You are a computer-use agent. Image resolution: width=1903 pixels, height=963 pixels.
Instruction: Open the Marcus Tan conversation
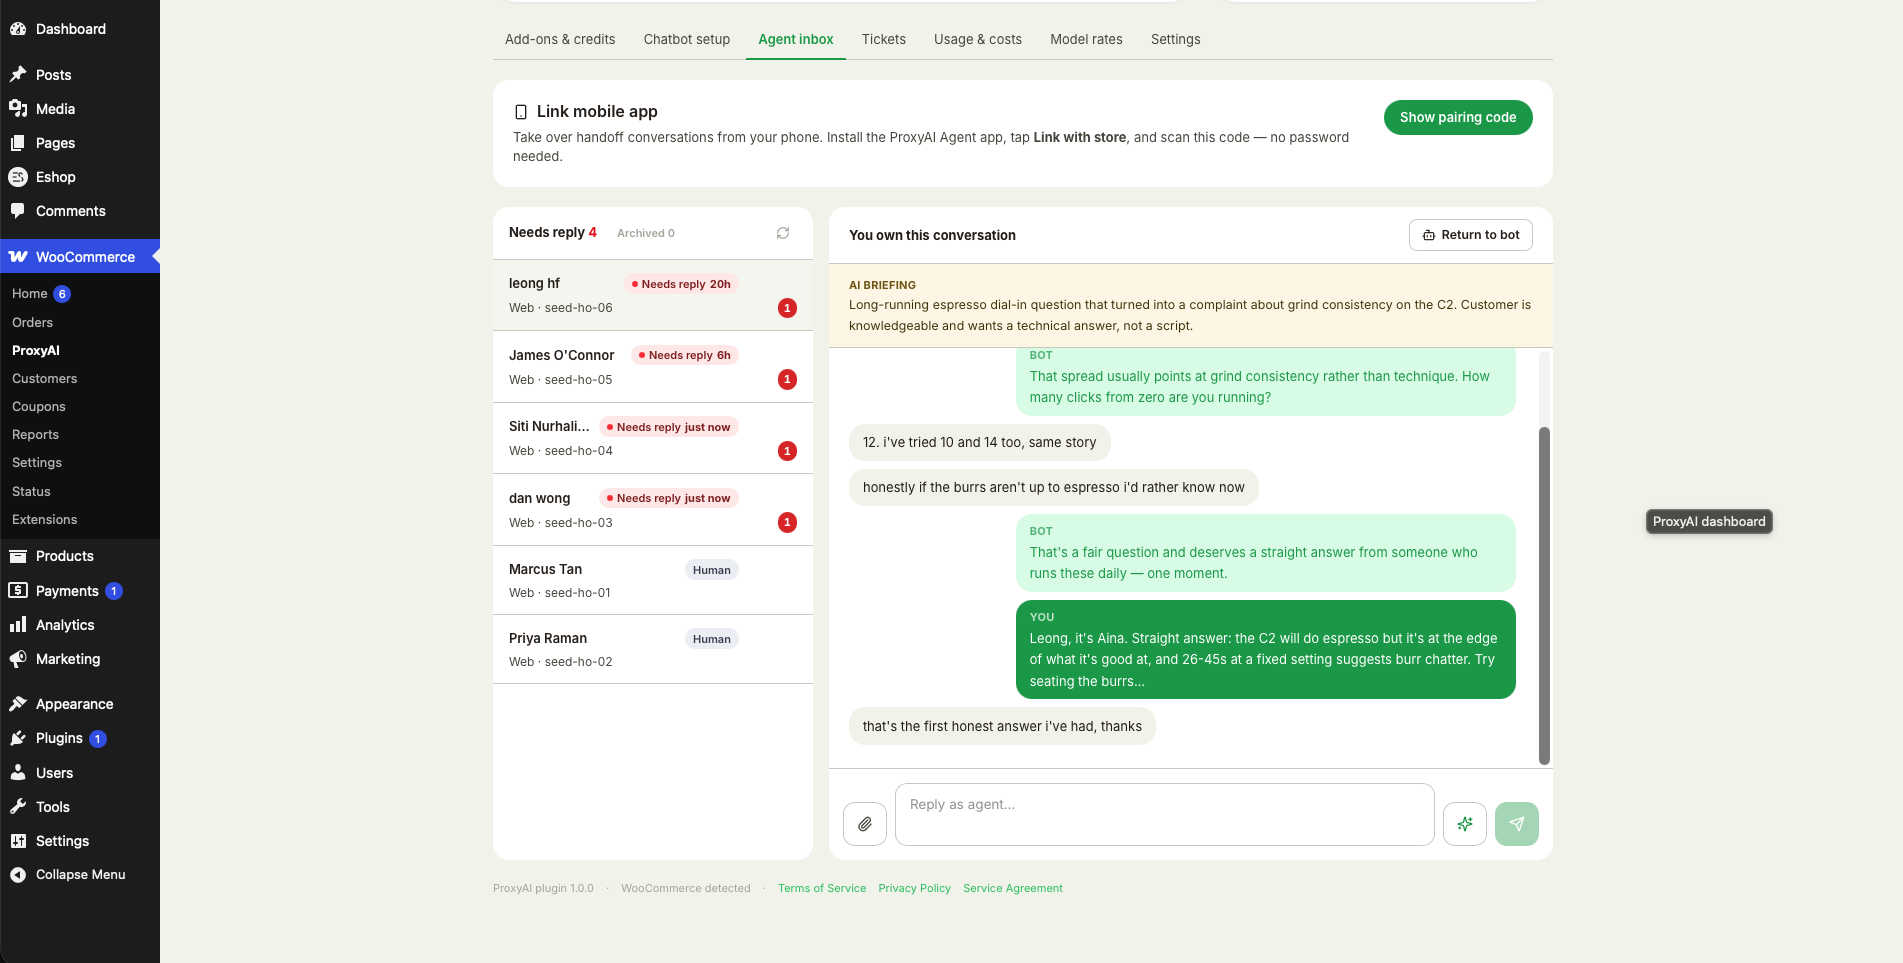[x=653, y=580]
